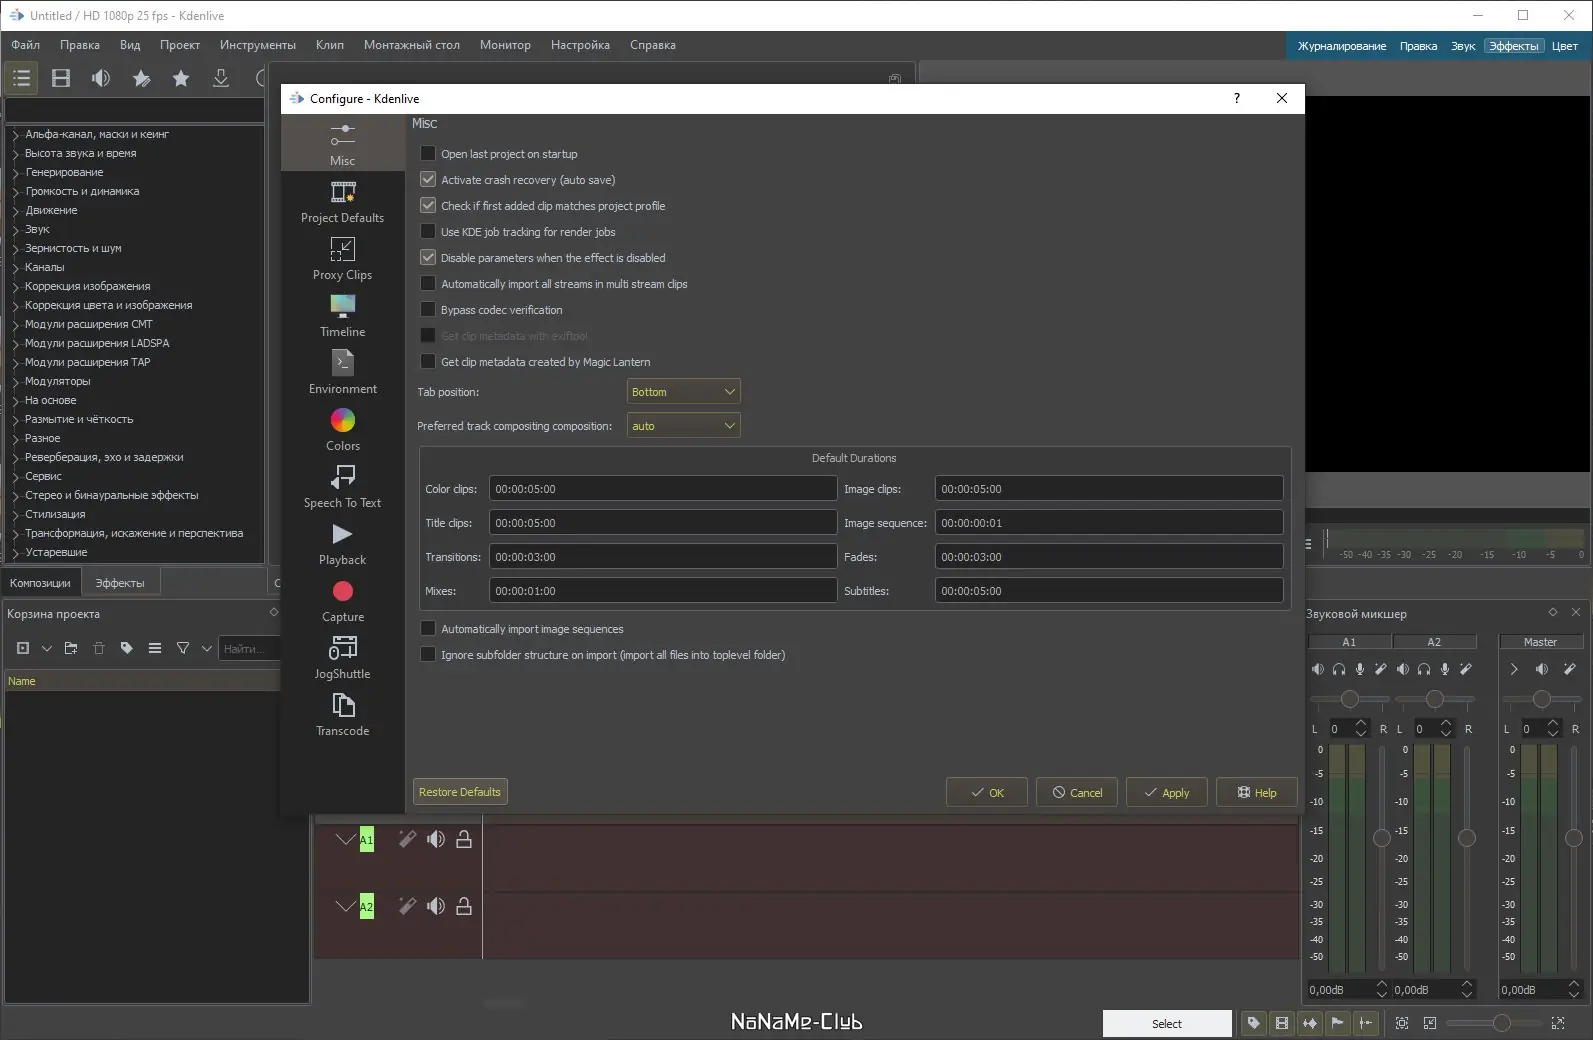Viewport: 1593px width, 1040px height.
Task: Click Color clips duration field
Action: tap(663, 489)
